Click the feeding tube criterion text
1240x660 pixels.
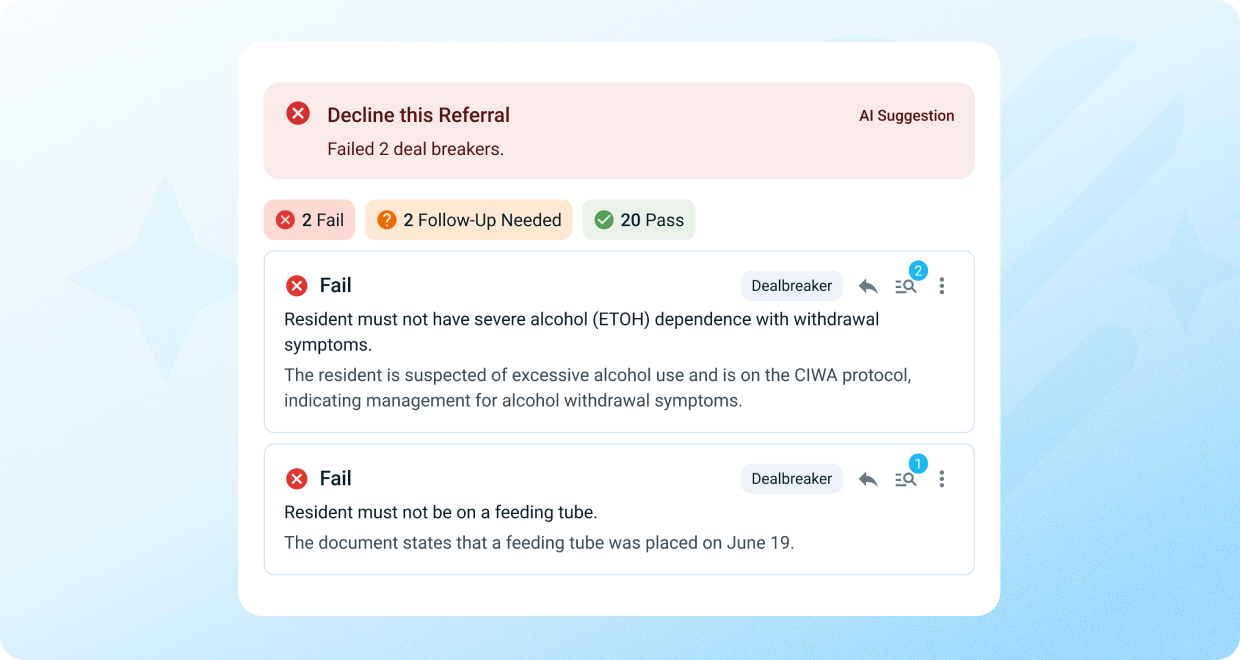click(x=441, y=512)
